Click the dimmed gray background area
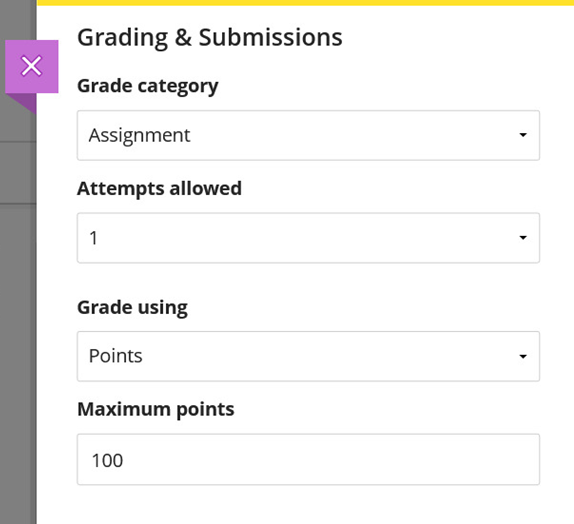The height and width of the screenshot is (524, 574). coord(18,330)
